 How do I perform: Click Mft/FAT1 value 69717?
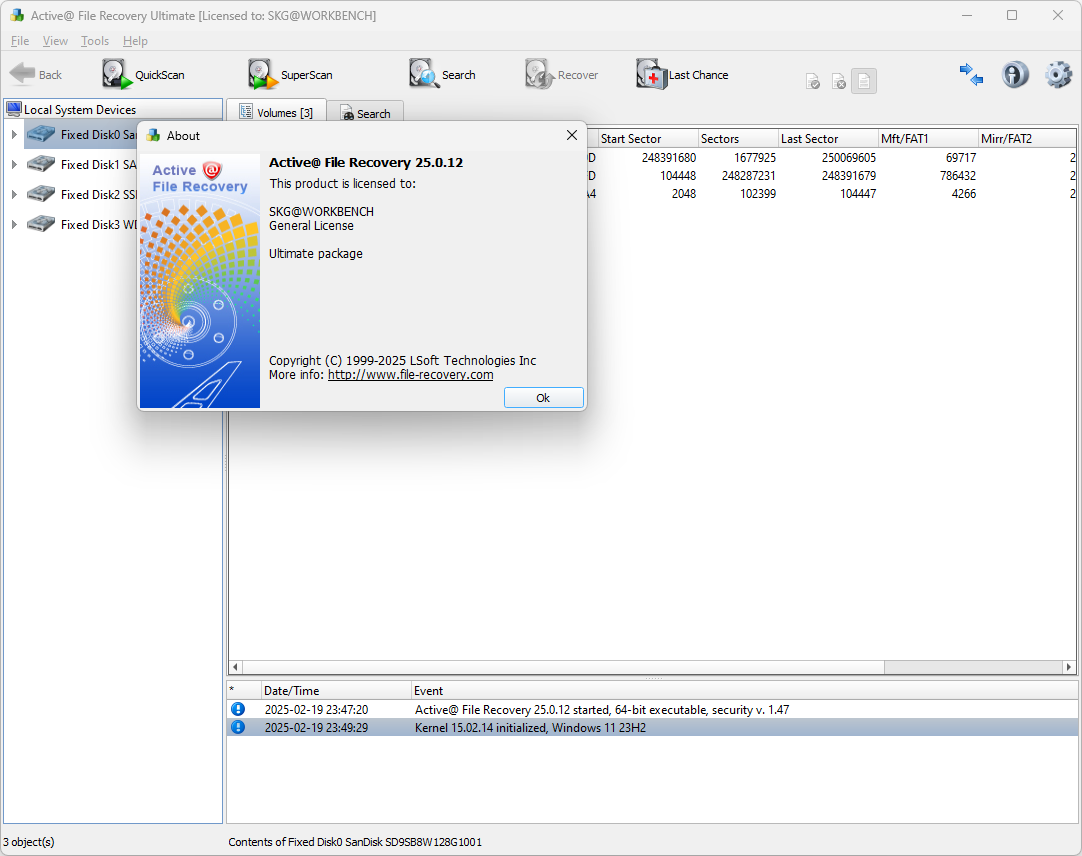pyautogui.click(x=961, y=157)
